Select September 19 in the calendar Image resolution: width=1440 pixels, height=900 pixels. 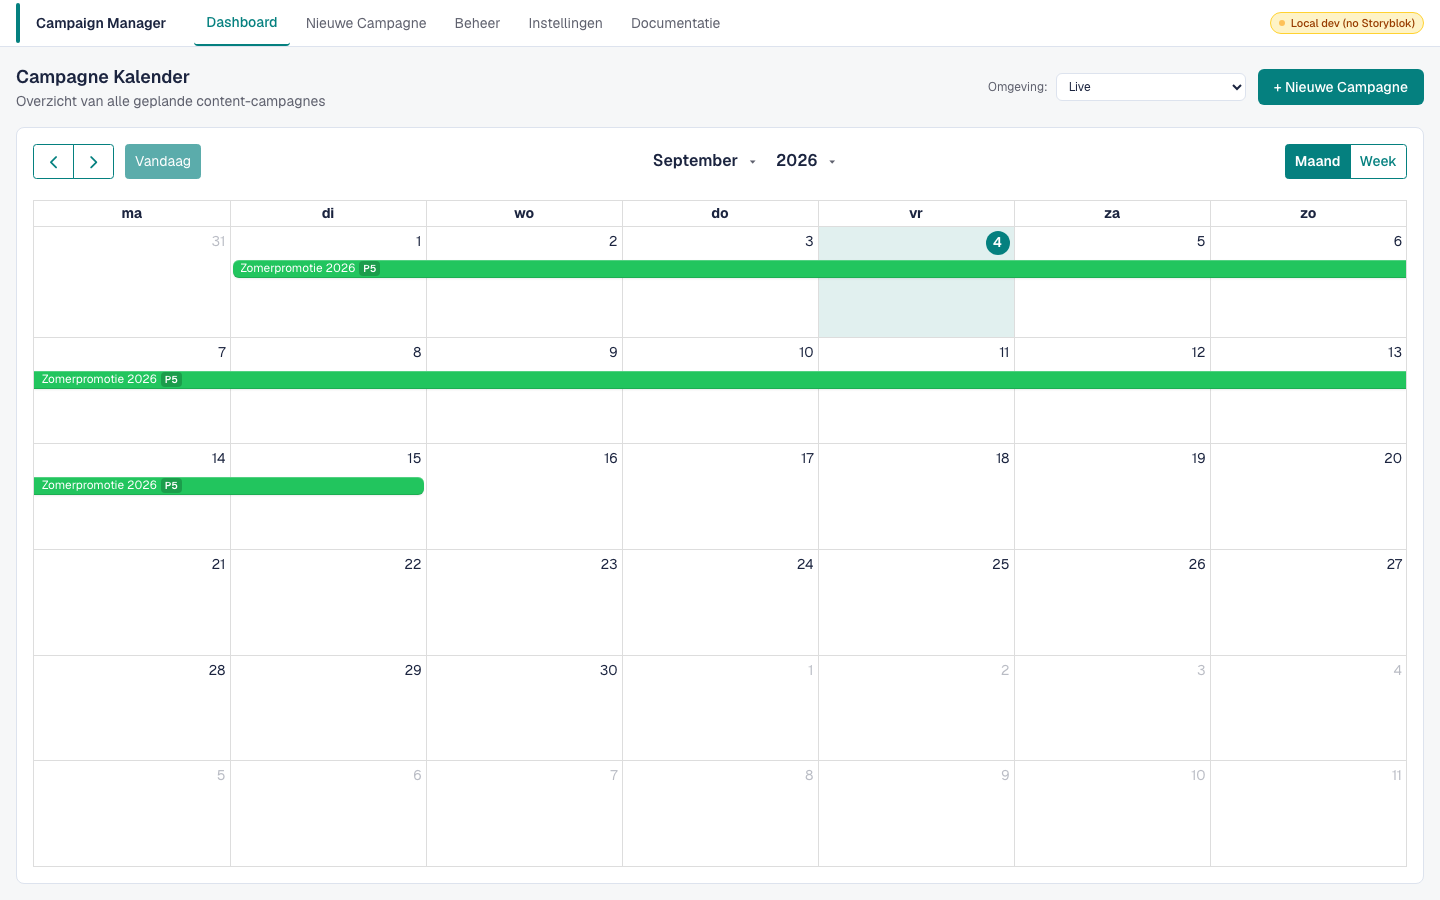[1112, 497]
